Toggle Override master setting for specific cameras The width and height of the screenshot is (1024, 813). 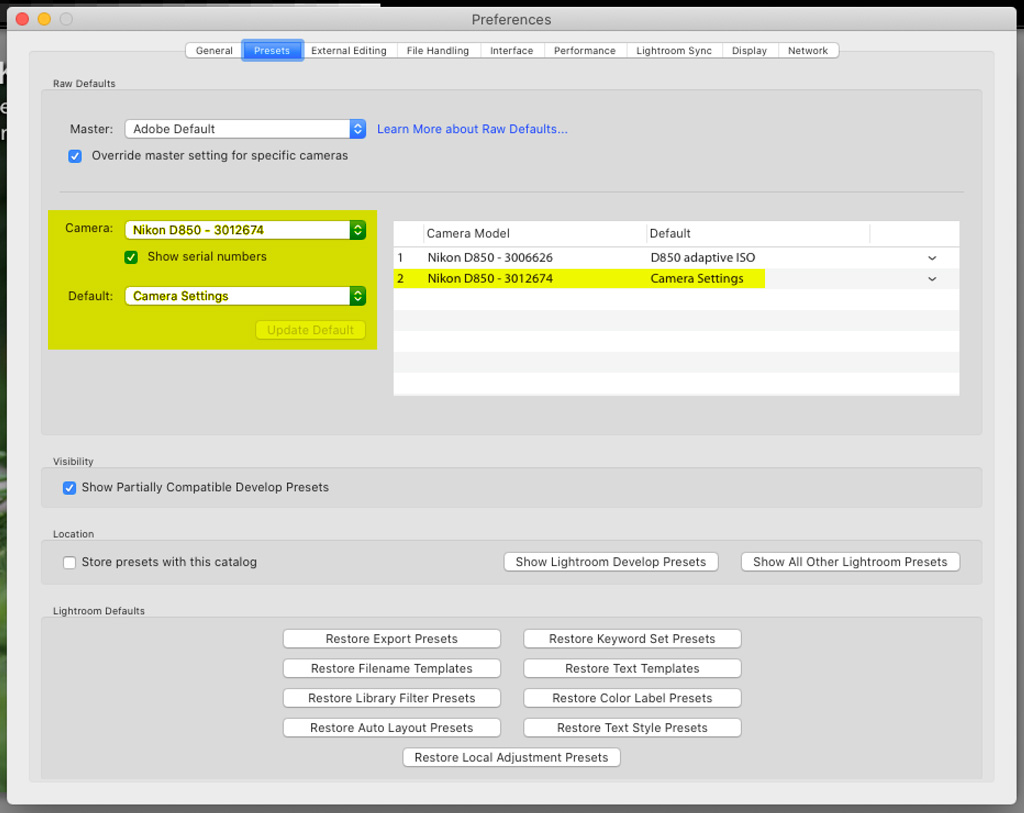click(x=75, y=156)
